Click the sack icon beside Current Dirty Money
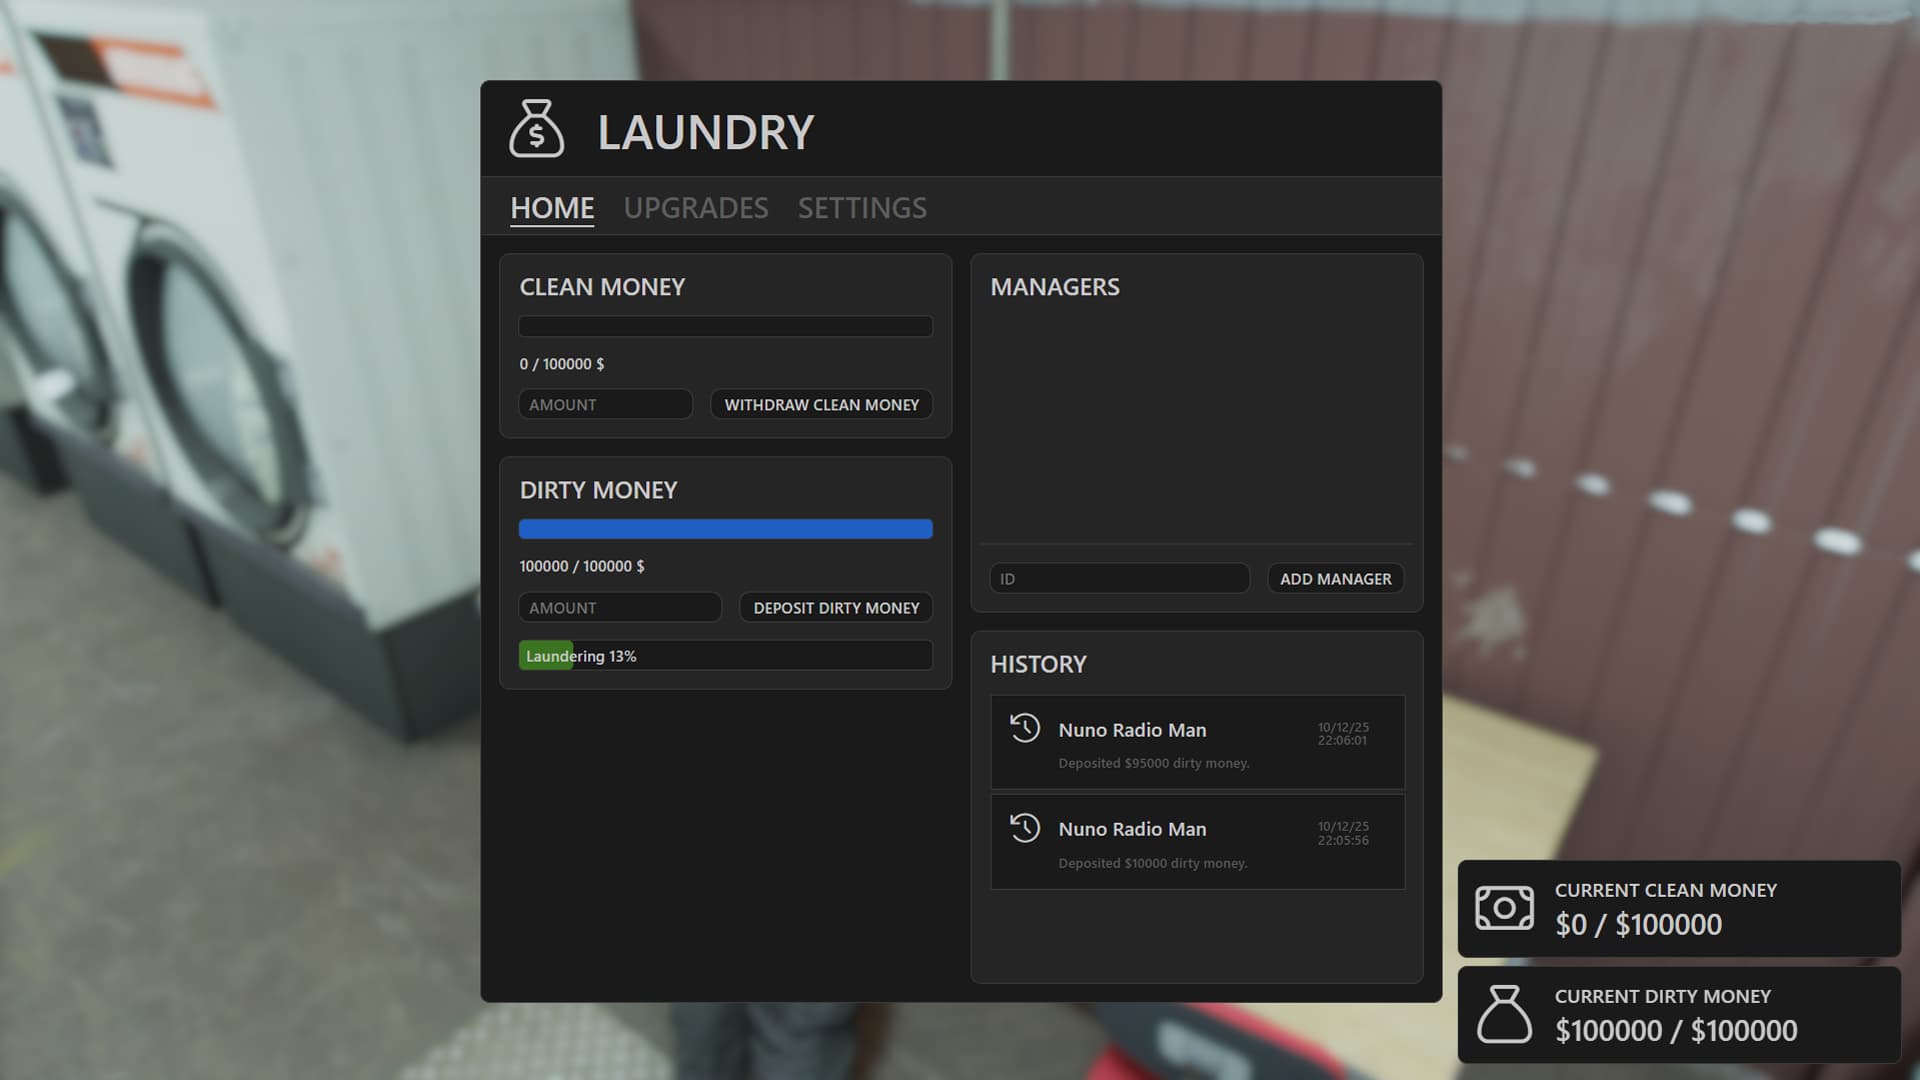The image size is (1920, 1080). click(x=1504, y=1014)
